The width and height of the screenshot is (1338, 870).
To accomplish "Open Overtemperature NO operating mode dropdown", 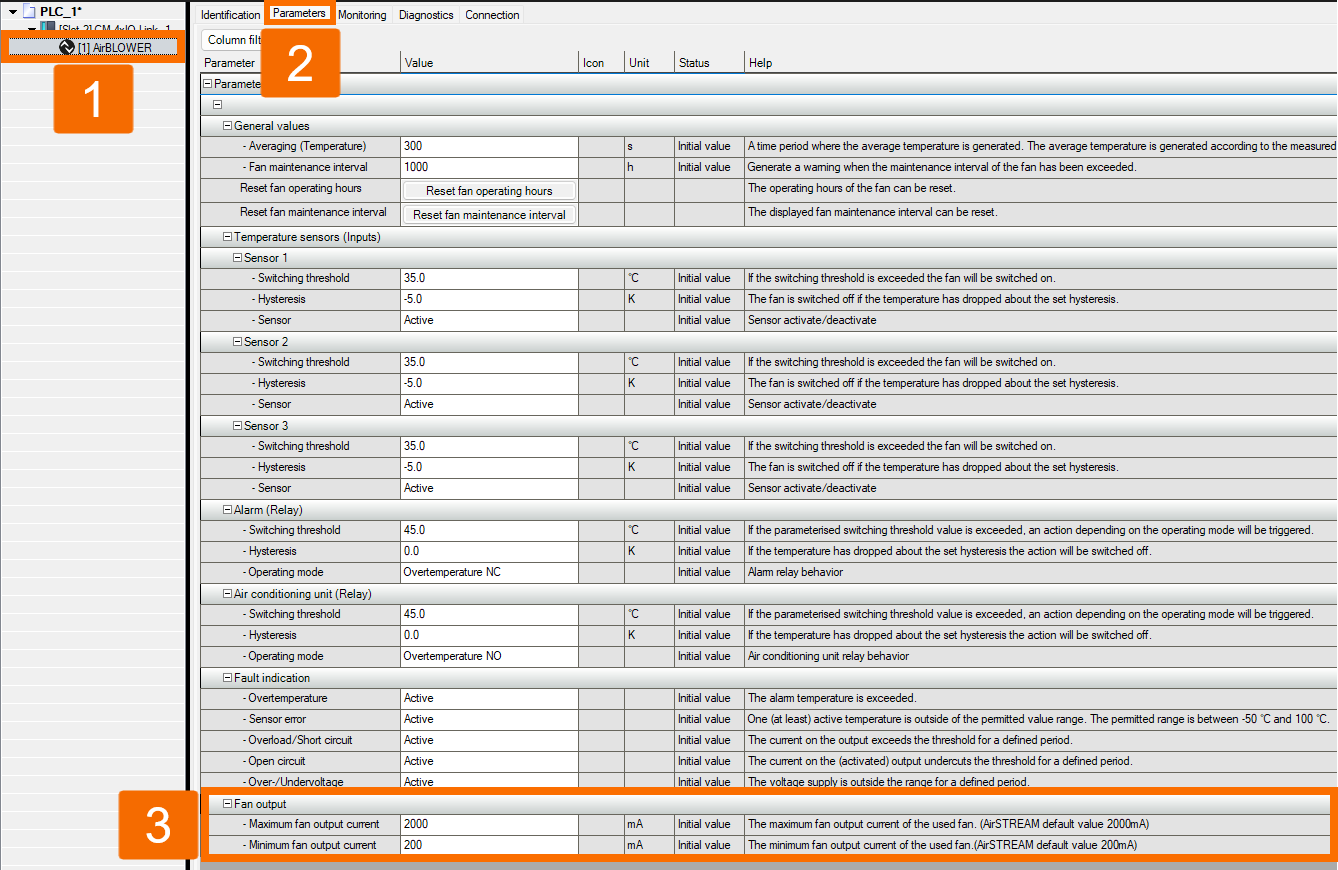I will 489,656.
